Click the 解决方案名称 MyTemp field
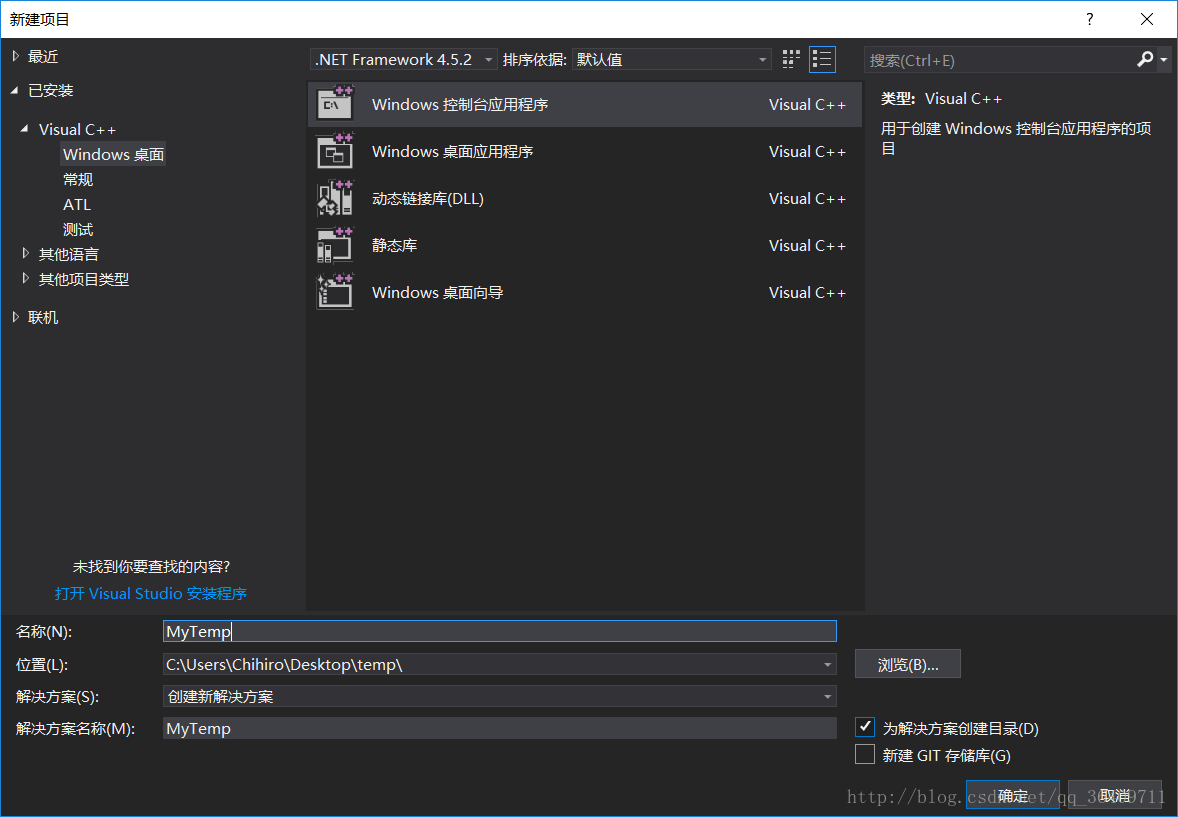This screenshot has height=817, width=1178. [x=500, y=728]
